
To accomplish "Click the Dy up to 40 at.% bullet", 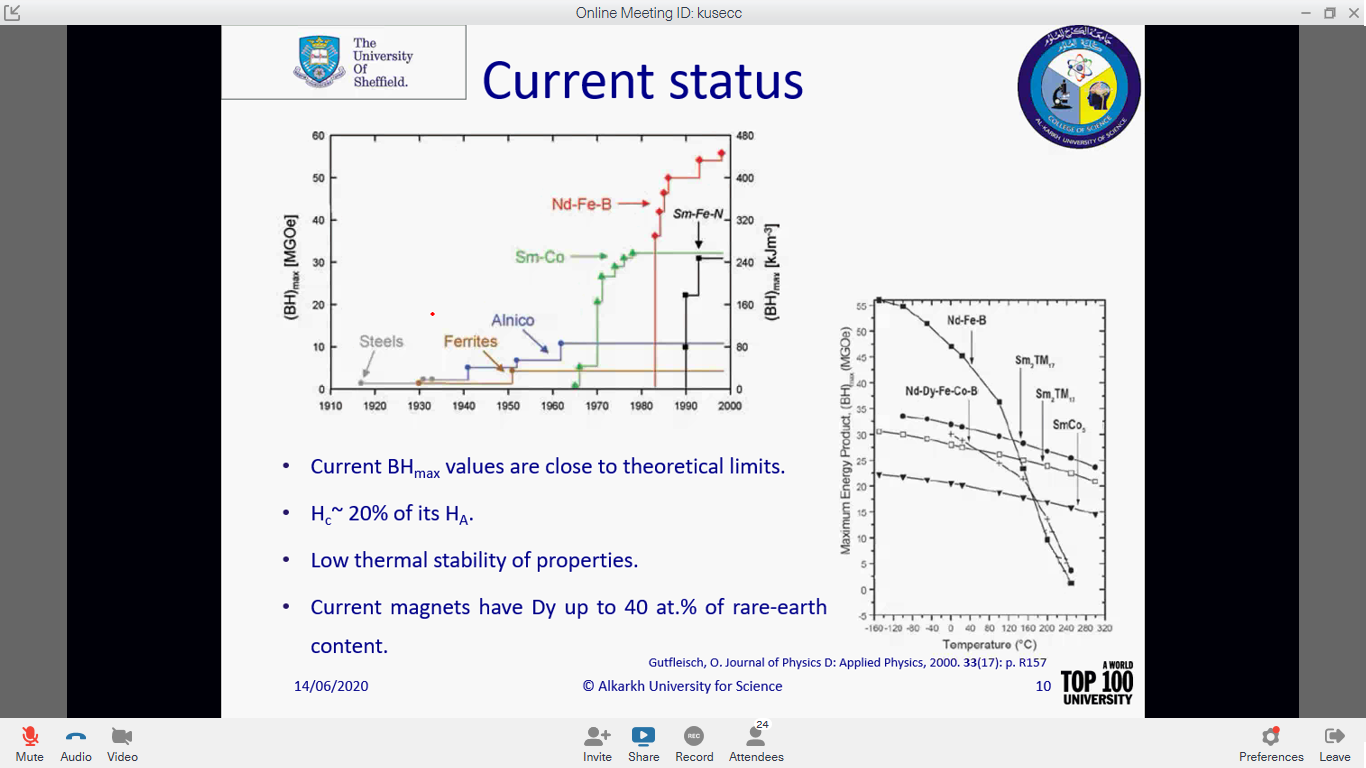I will click(568, 626).
